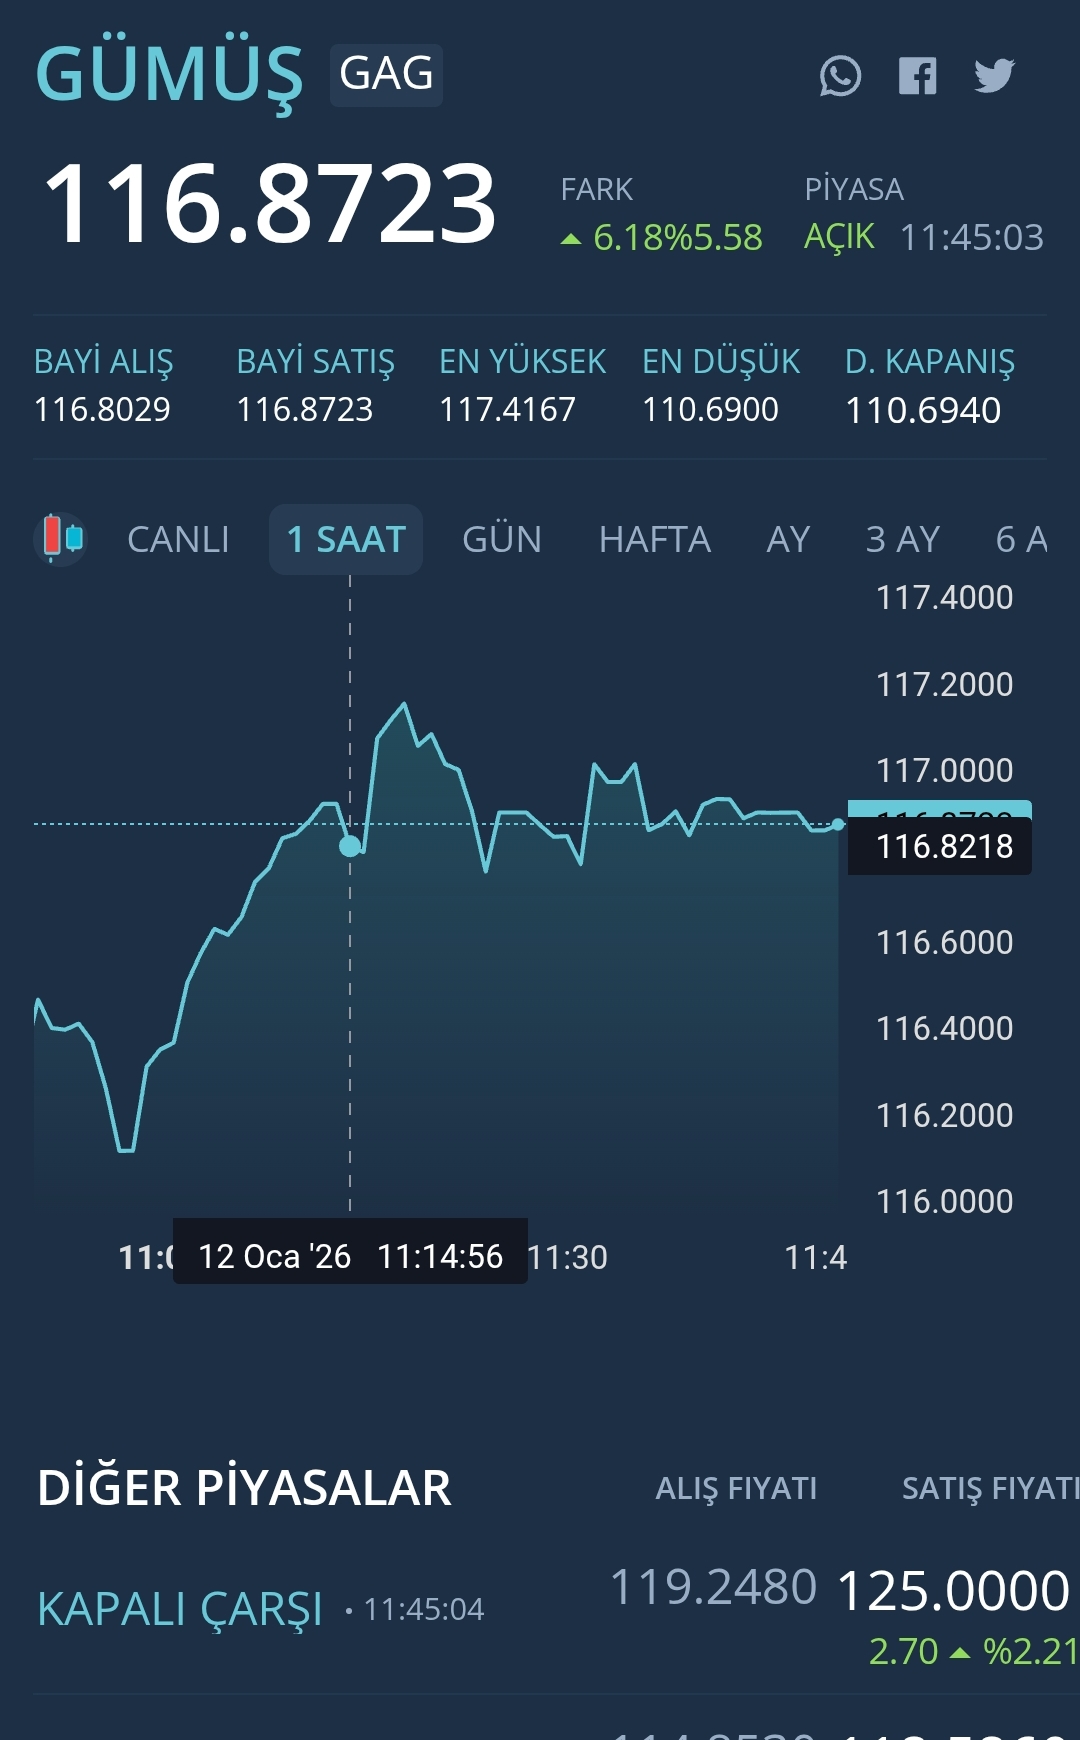The width and height of the screenshot is (1080, 1740).
Task: Switch to CANLI live chart tab
Action: pyautogui.click(x=178, y=540)
